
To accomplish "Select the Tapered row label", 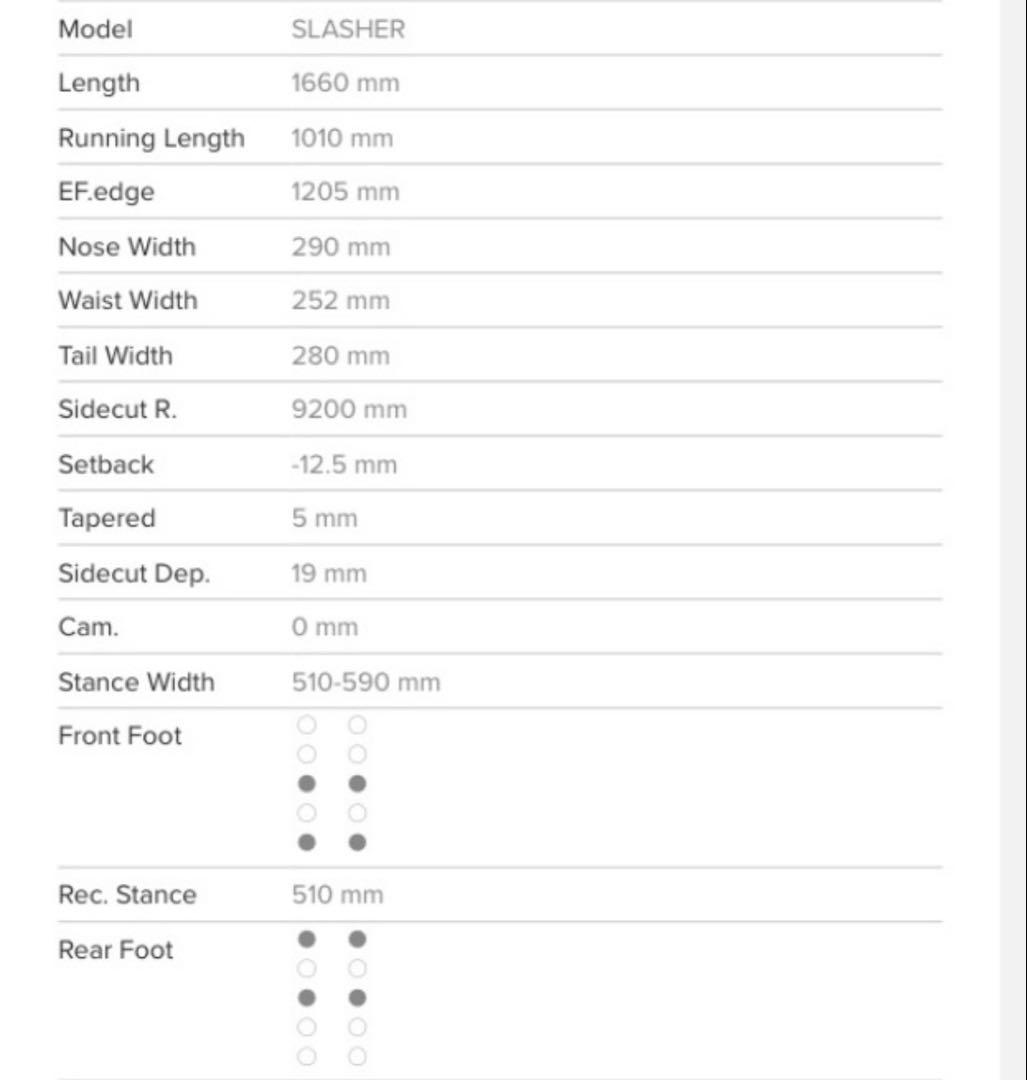I will tap(107, 519).
